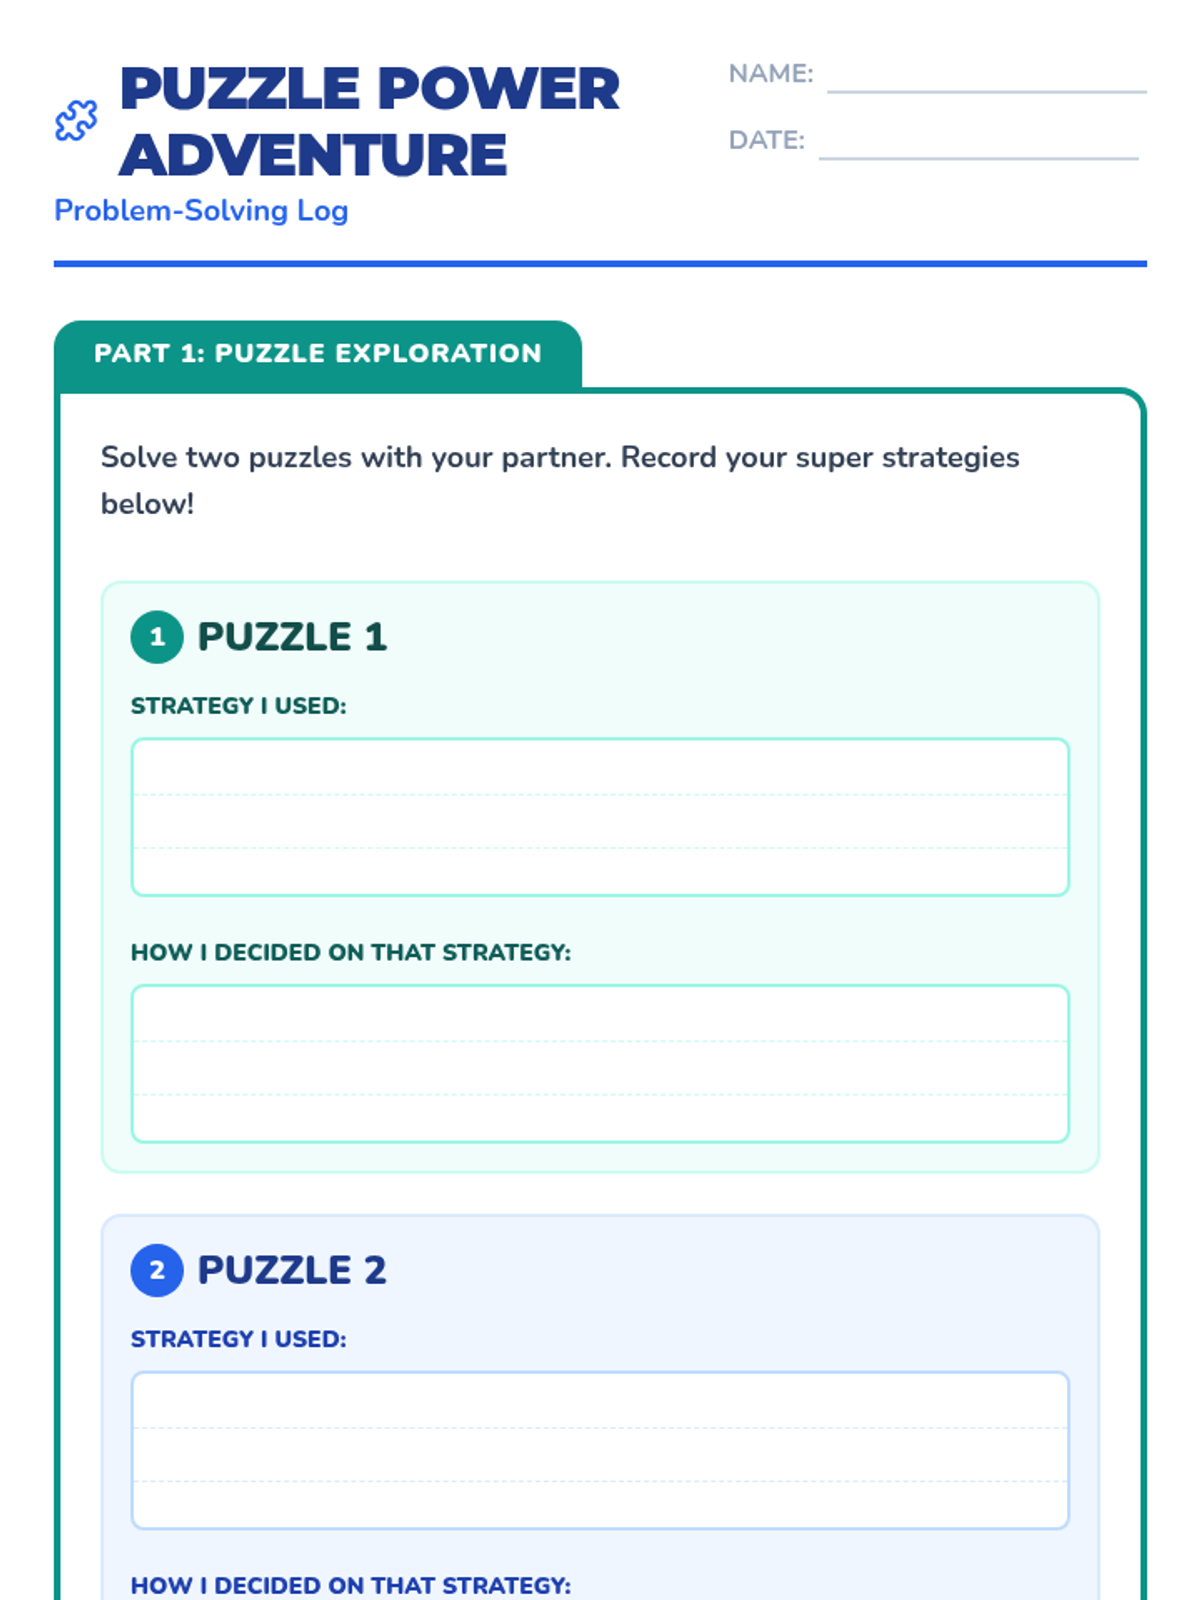Click Puzzle 1 'How I Decided on That Strategy' label

[350, 952]
